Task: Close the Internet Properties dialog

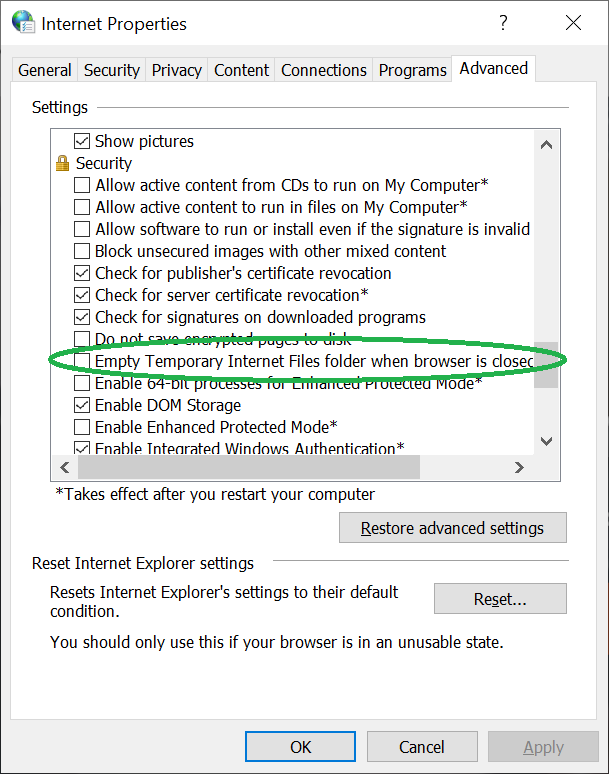Action: point(573,23)
